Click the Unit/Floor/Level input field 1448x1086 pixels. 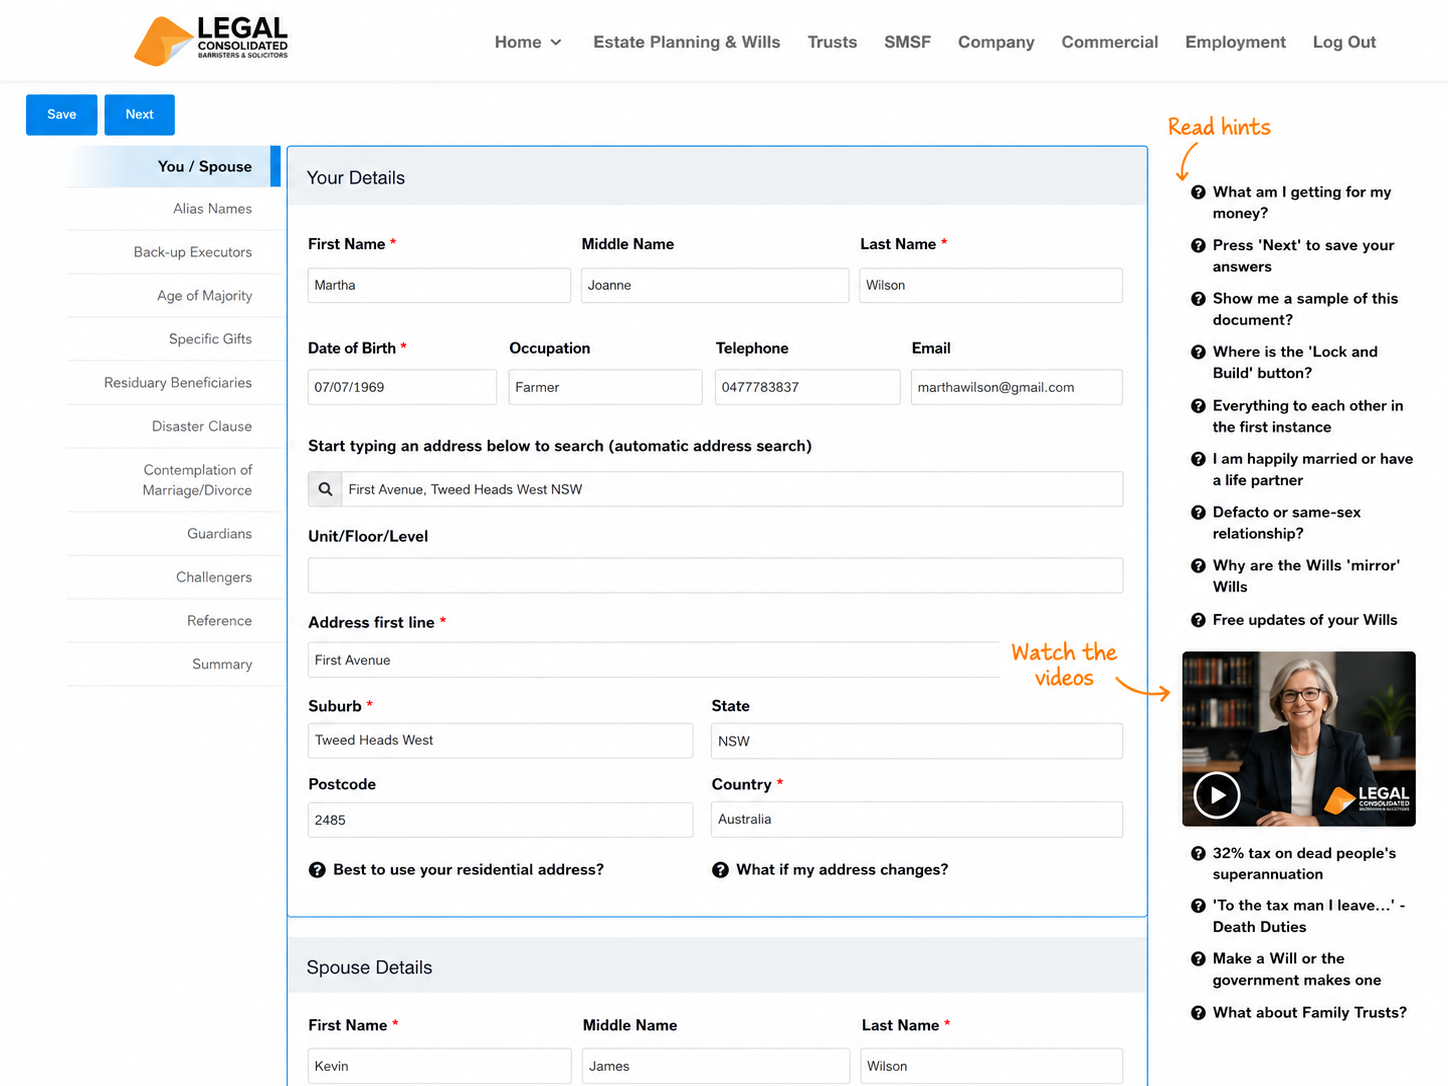[715, 575]
